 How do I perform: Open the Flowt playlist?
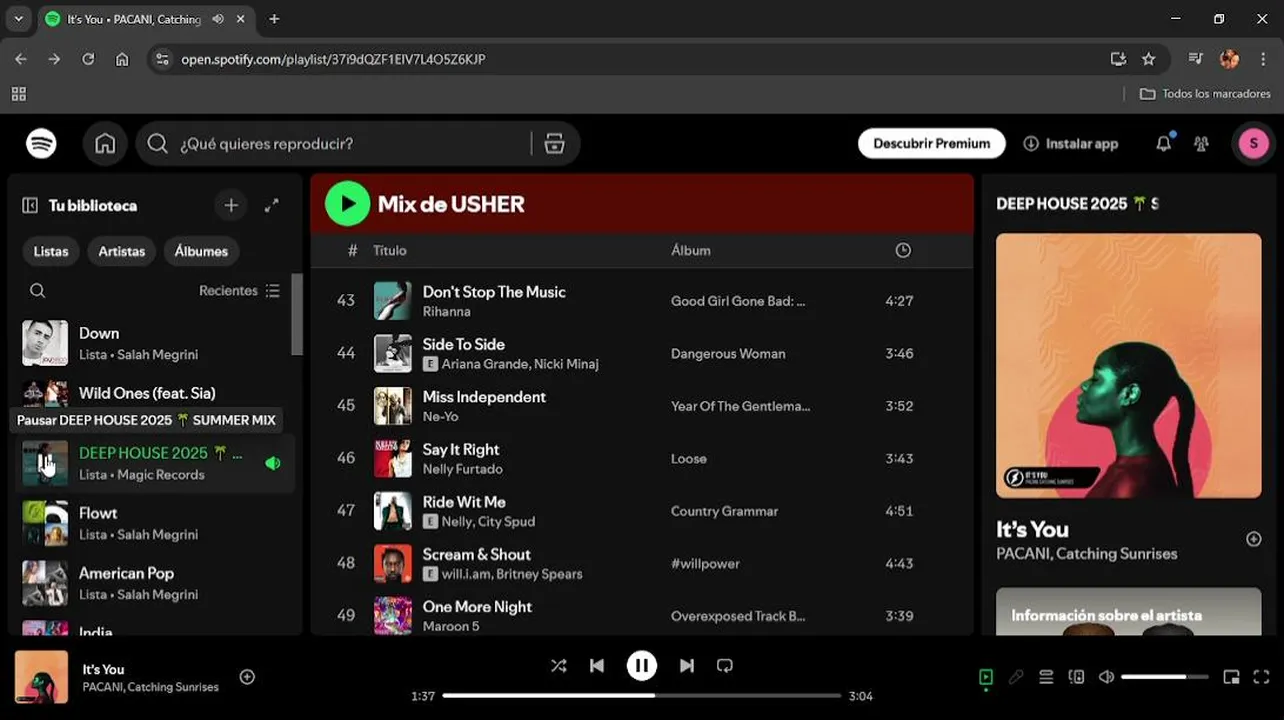[x=155, y=523]
